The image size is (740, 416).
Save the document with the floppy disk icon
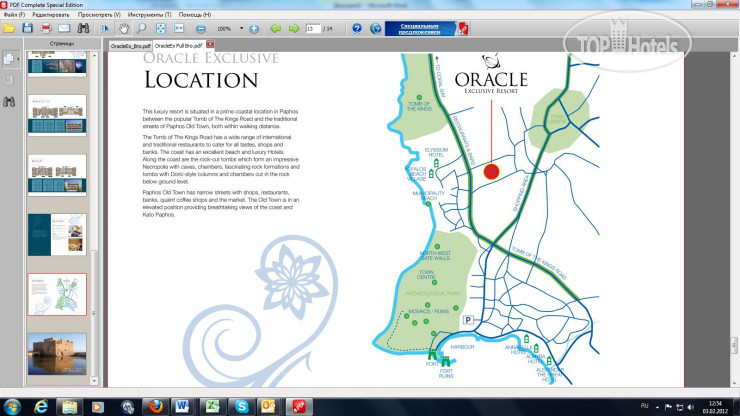[x=27, y=28]
